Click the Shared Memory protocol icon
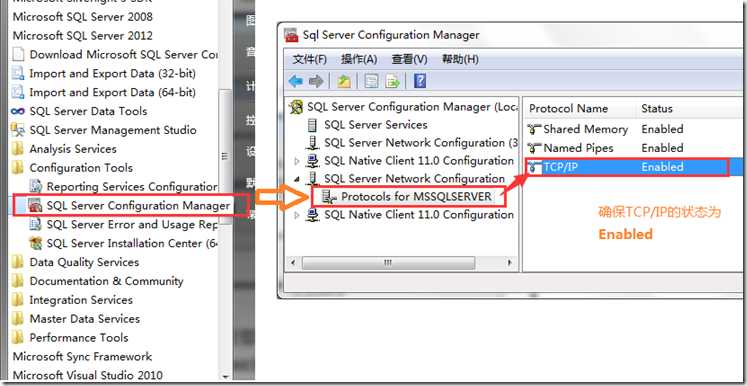The image size is (747, 386). click(535, 129)
